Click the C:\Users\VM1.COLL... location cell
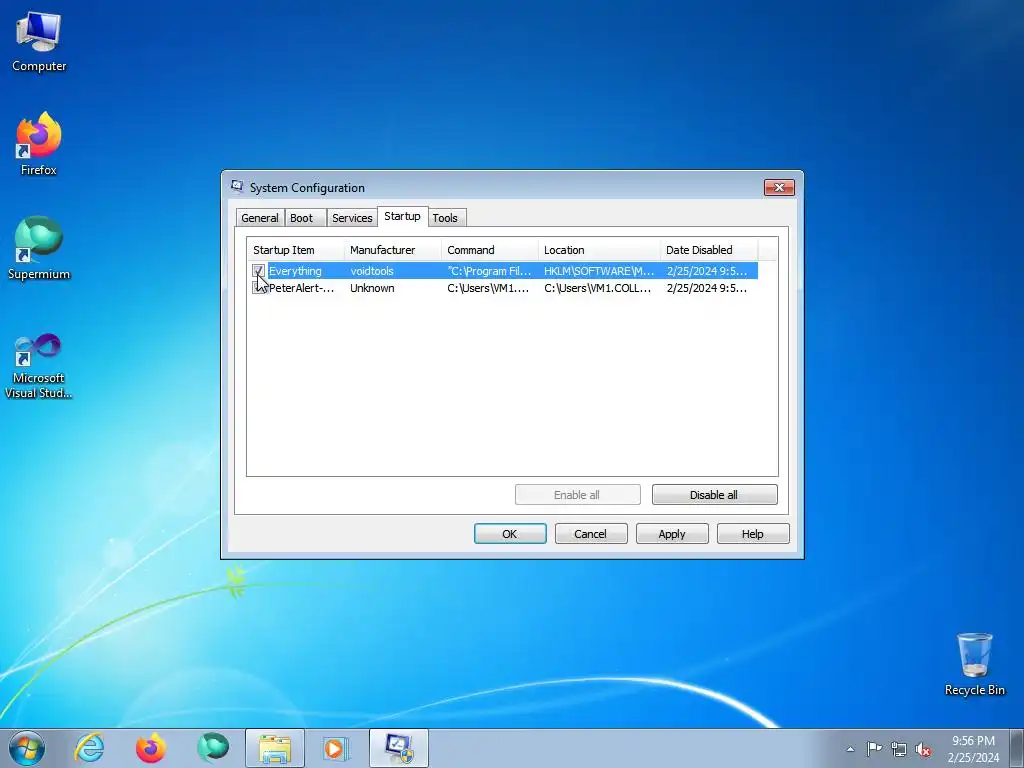Viewport: 1024px width, 768px height. coord(598,288)
